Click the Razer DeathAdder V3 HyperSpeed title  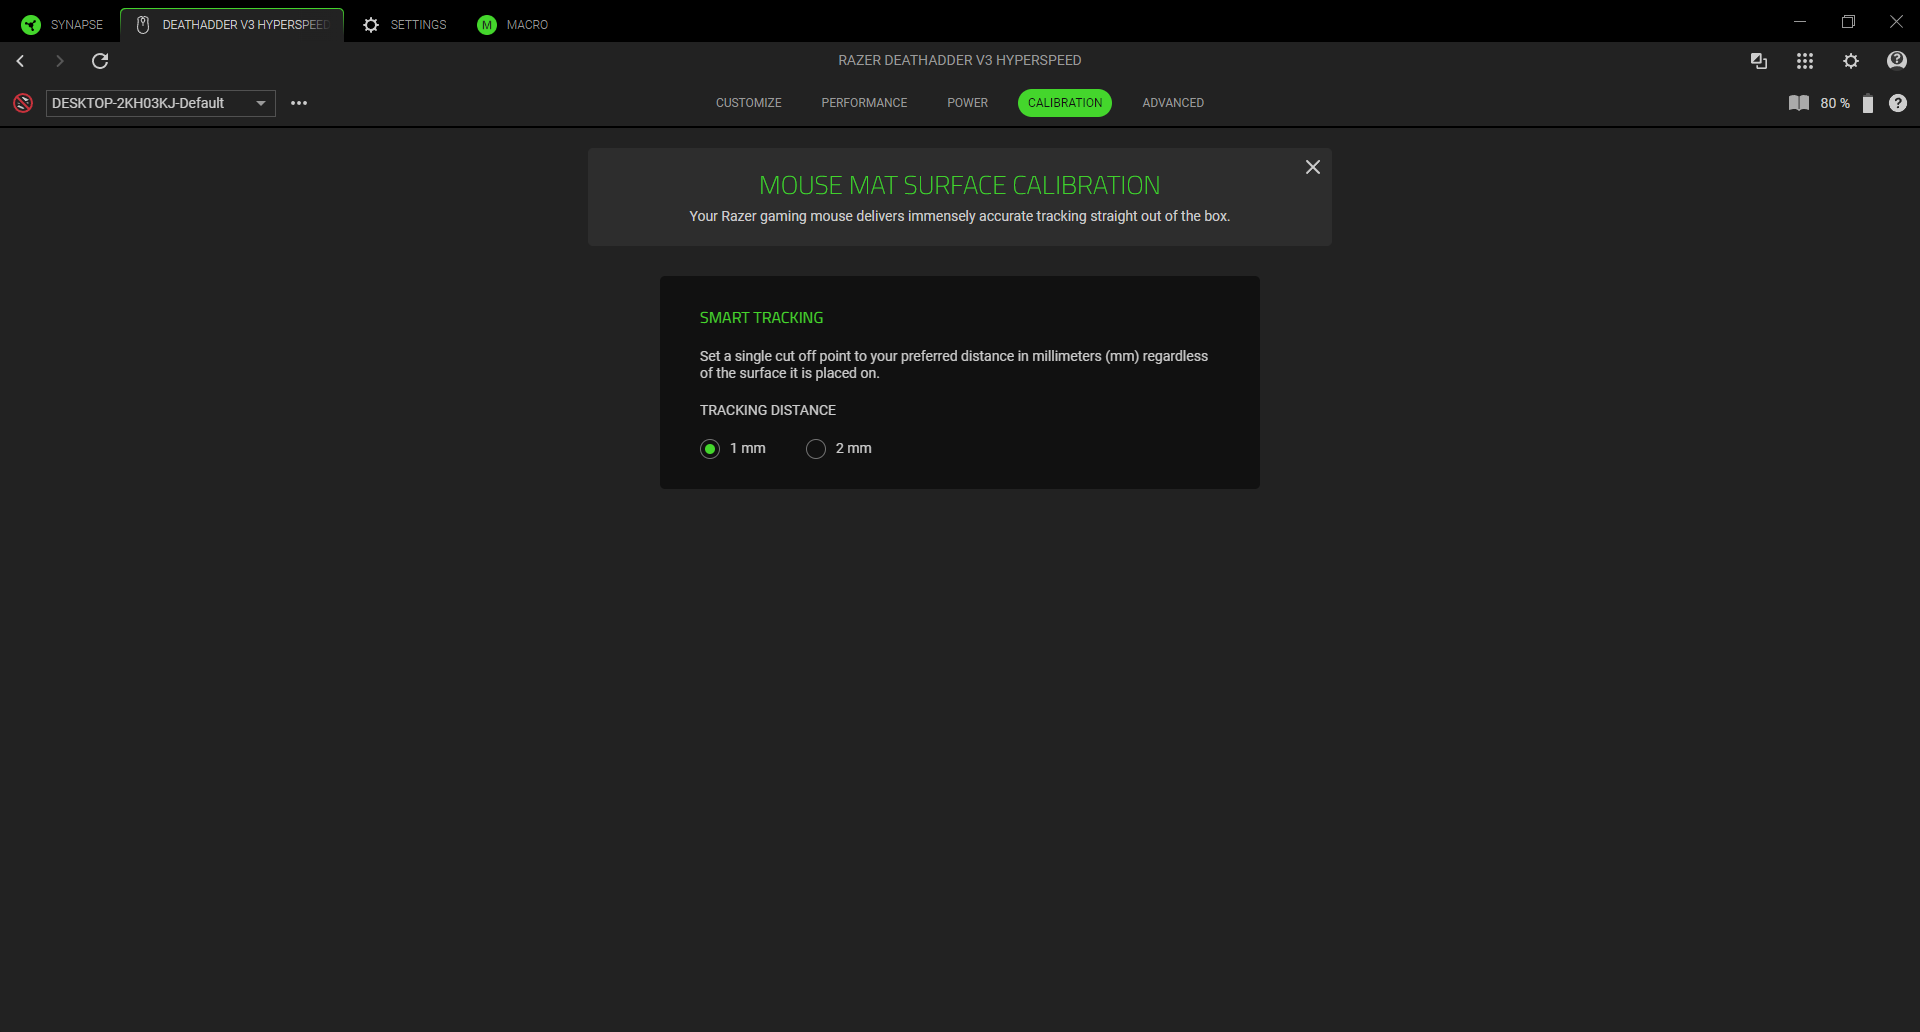960,60
